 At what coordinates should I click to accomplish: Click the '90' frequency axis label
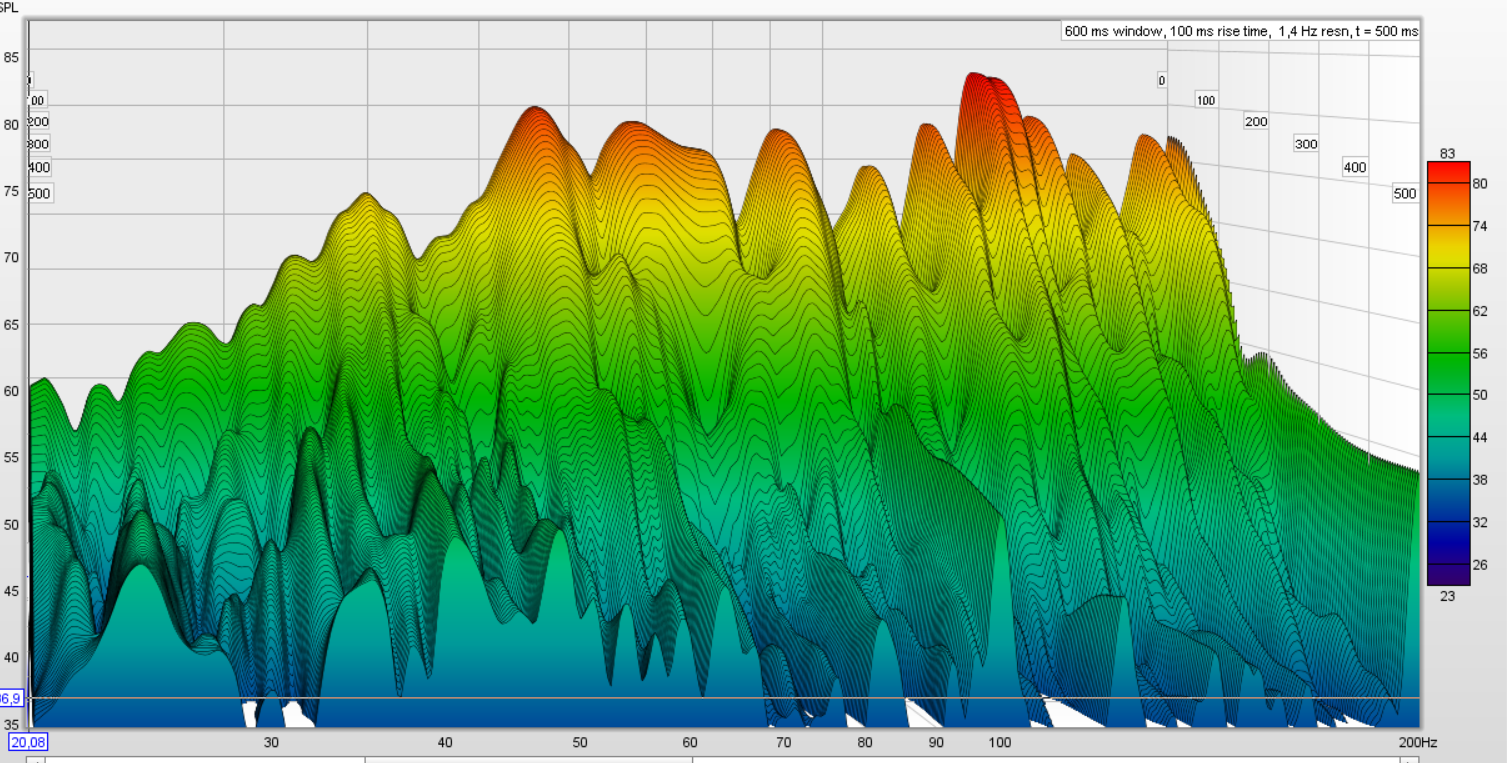click(936, 742)
